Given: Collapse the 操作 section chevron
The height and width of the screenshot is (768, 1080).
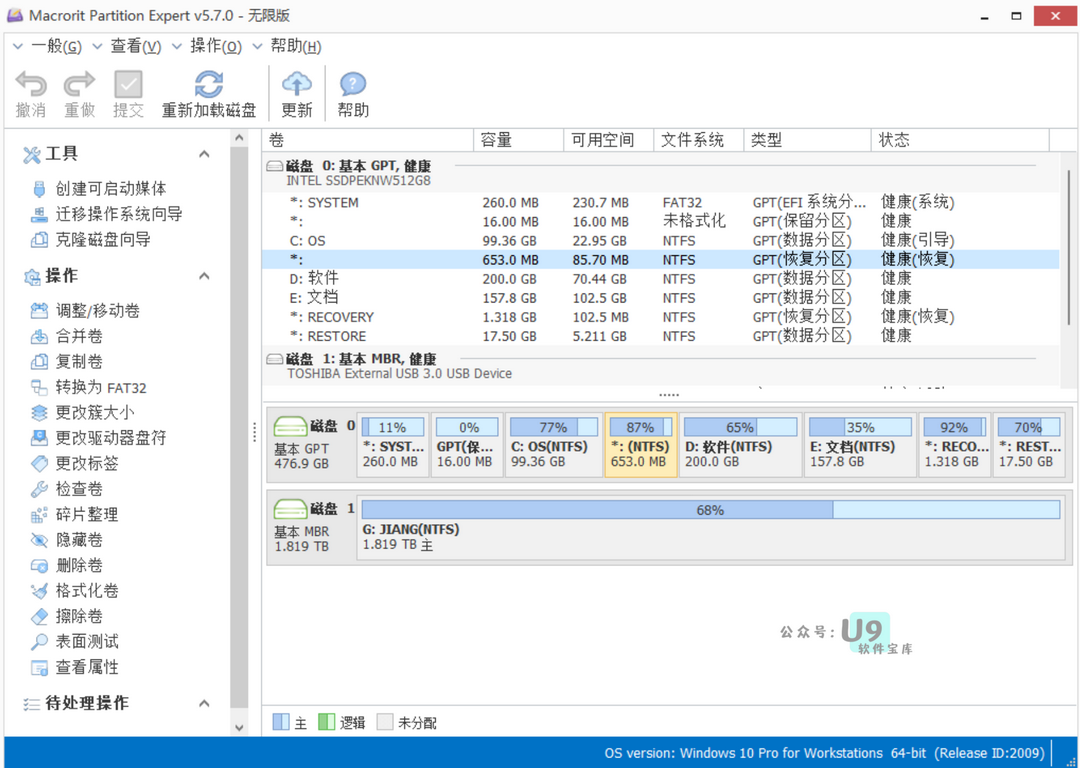Looking at the screenshot, I should [x=204, y=276].
